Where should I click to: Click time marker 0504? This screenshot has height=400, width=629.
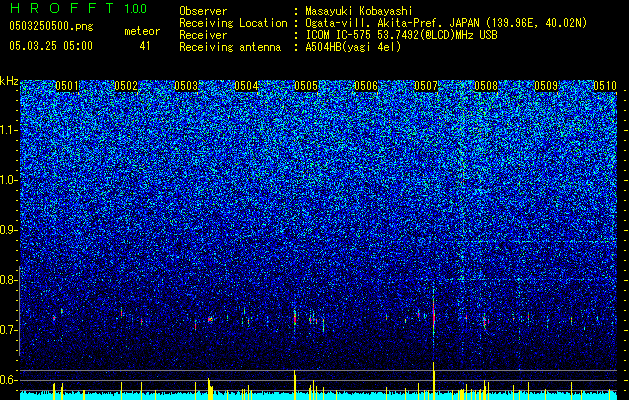246,86
